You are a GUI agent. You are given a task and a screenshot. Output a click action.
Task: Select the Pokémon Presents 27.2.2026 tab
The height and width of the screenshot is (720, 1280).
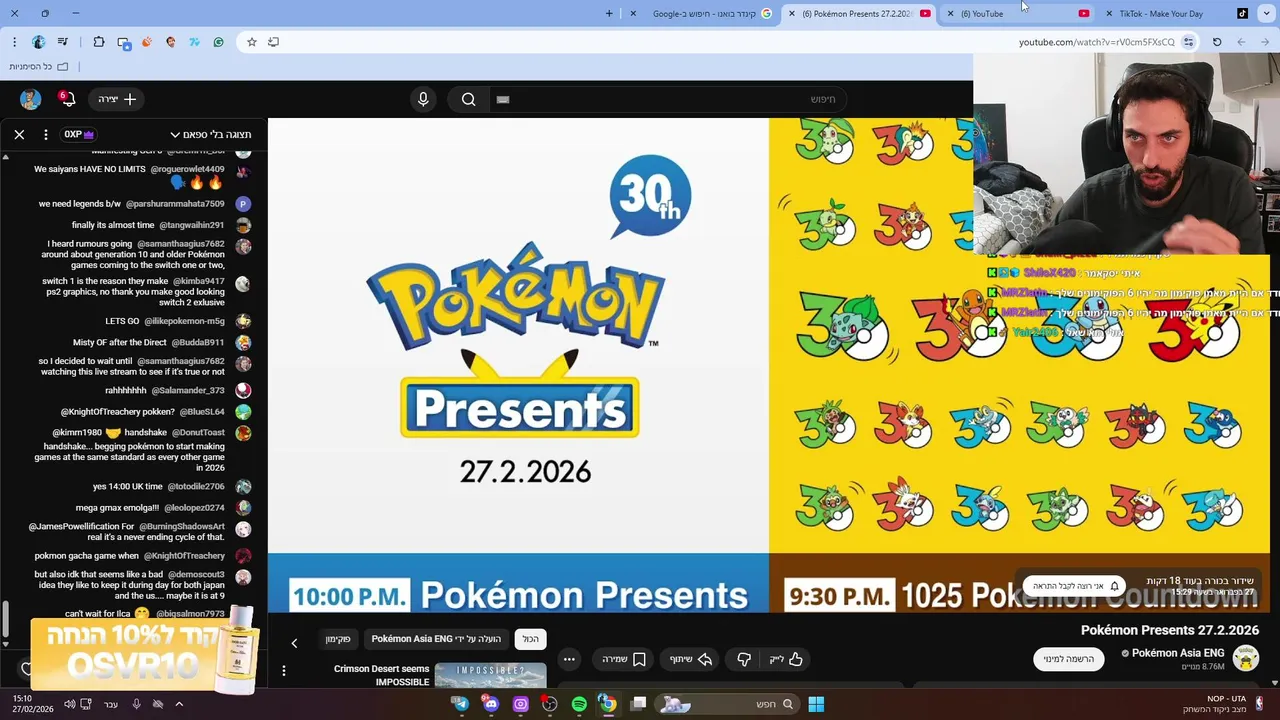[860, 14]
